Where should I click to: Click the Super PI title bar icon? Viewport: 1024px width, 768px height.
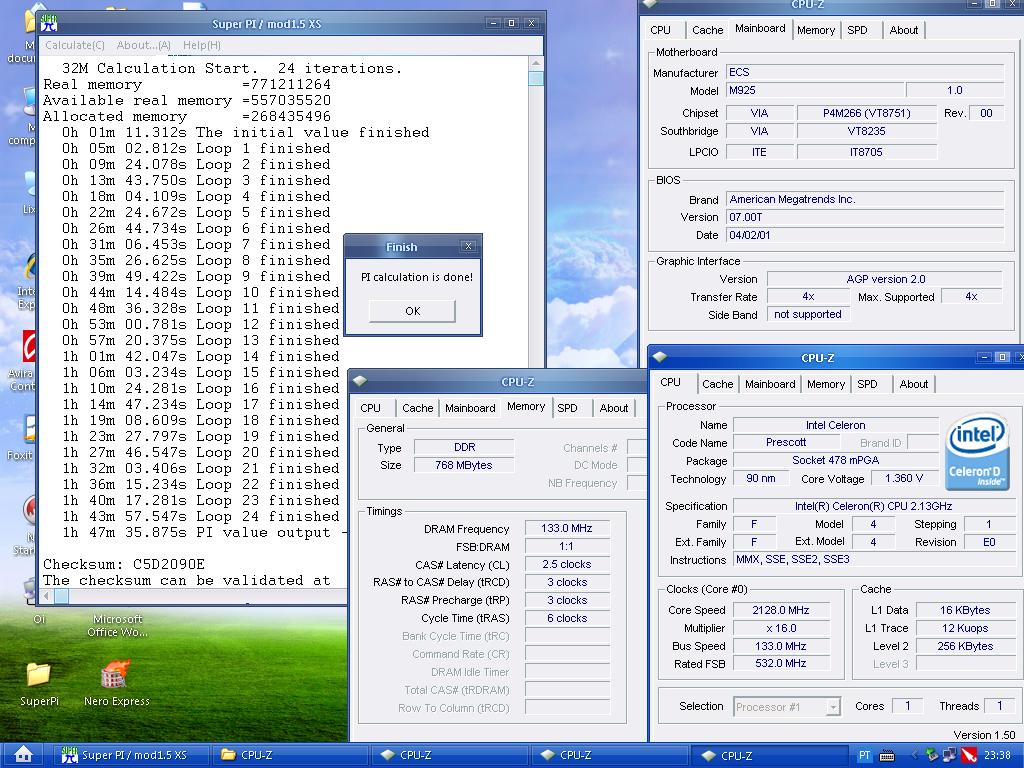49,24
